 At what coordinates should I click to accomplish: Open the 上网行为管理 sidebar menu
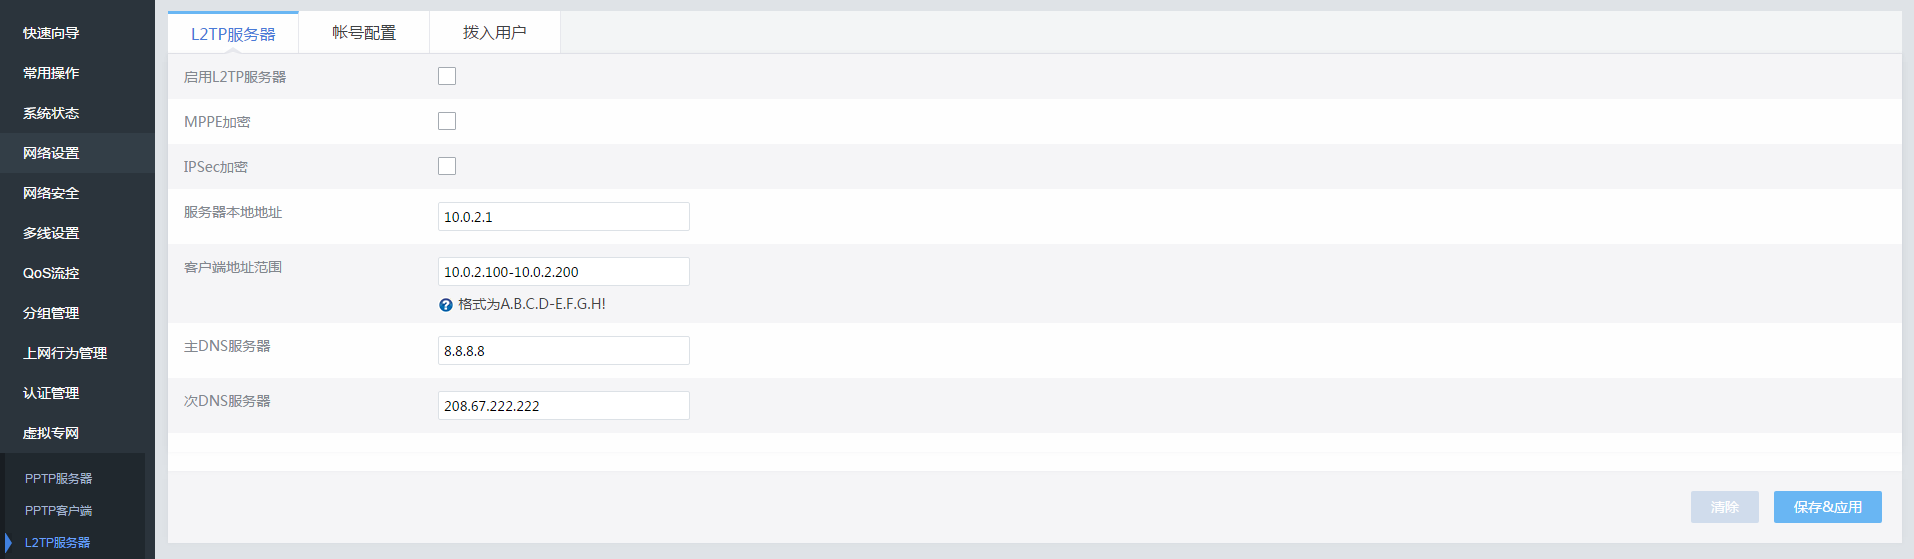coord(65,353)
